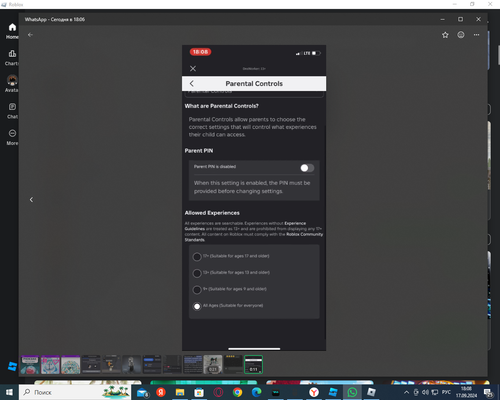500x400 pixels.
Task: Click the Parent PIN heading
Action: (x=199, y=151)
